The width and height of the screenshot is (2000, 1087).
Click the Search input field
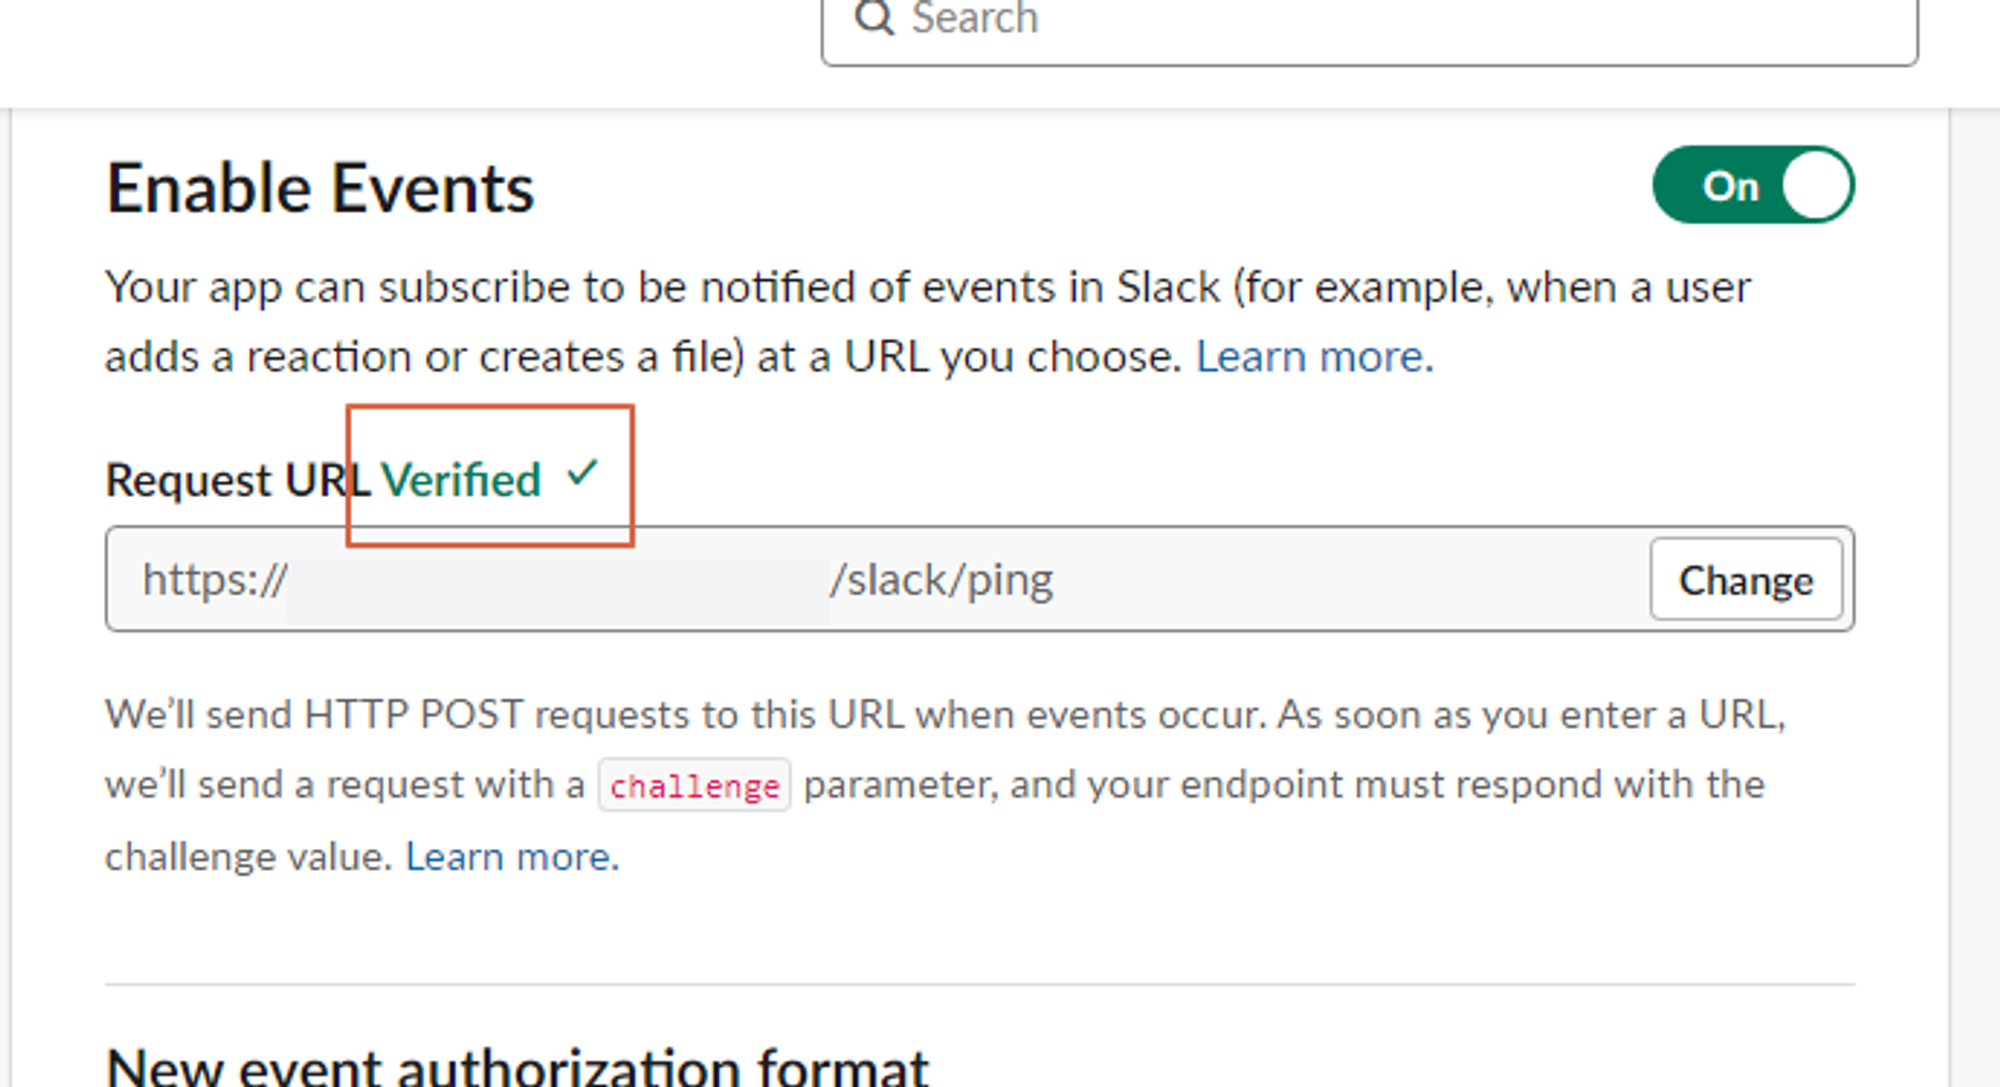point(1369,23)
